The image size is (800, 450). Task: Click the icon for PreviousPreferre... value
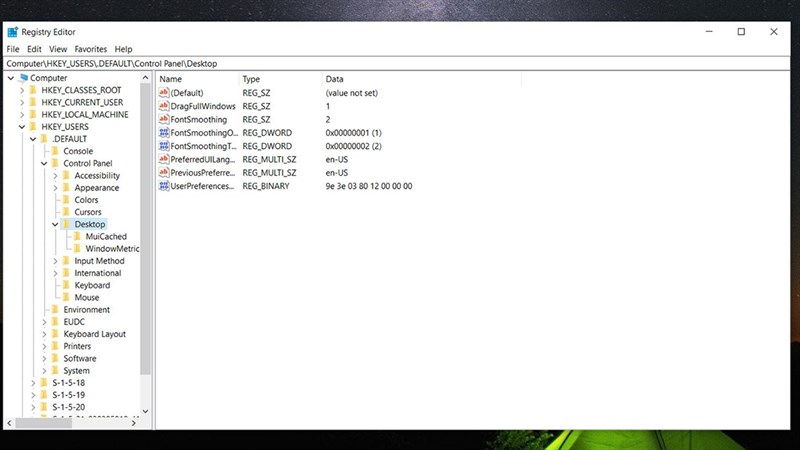(164, 172)
